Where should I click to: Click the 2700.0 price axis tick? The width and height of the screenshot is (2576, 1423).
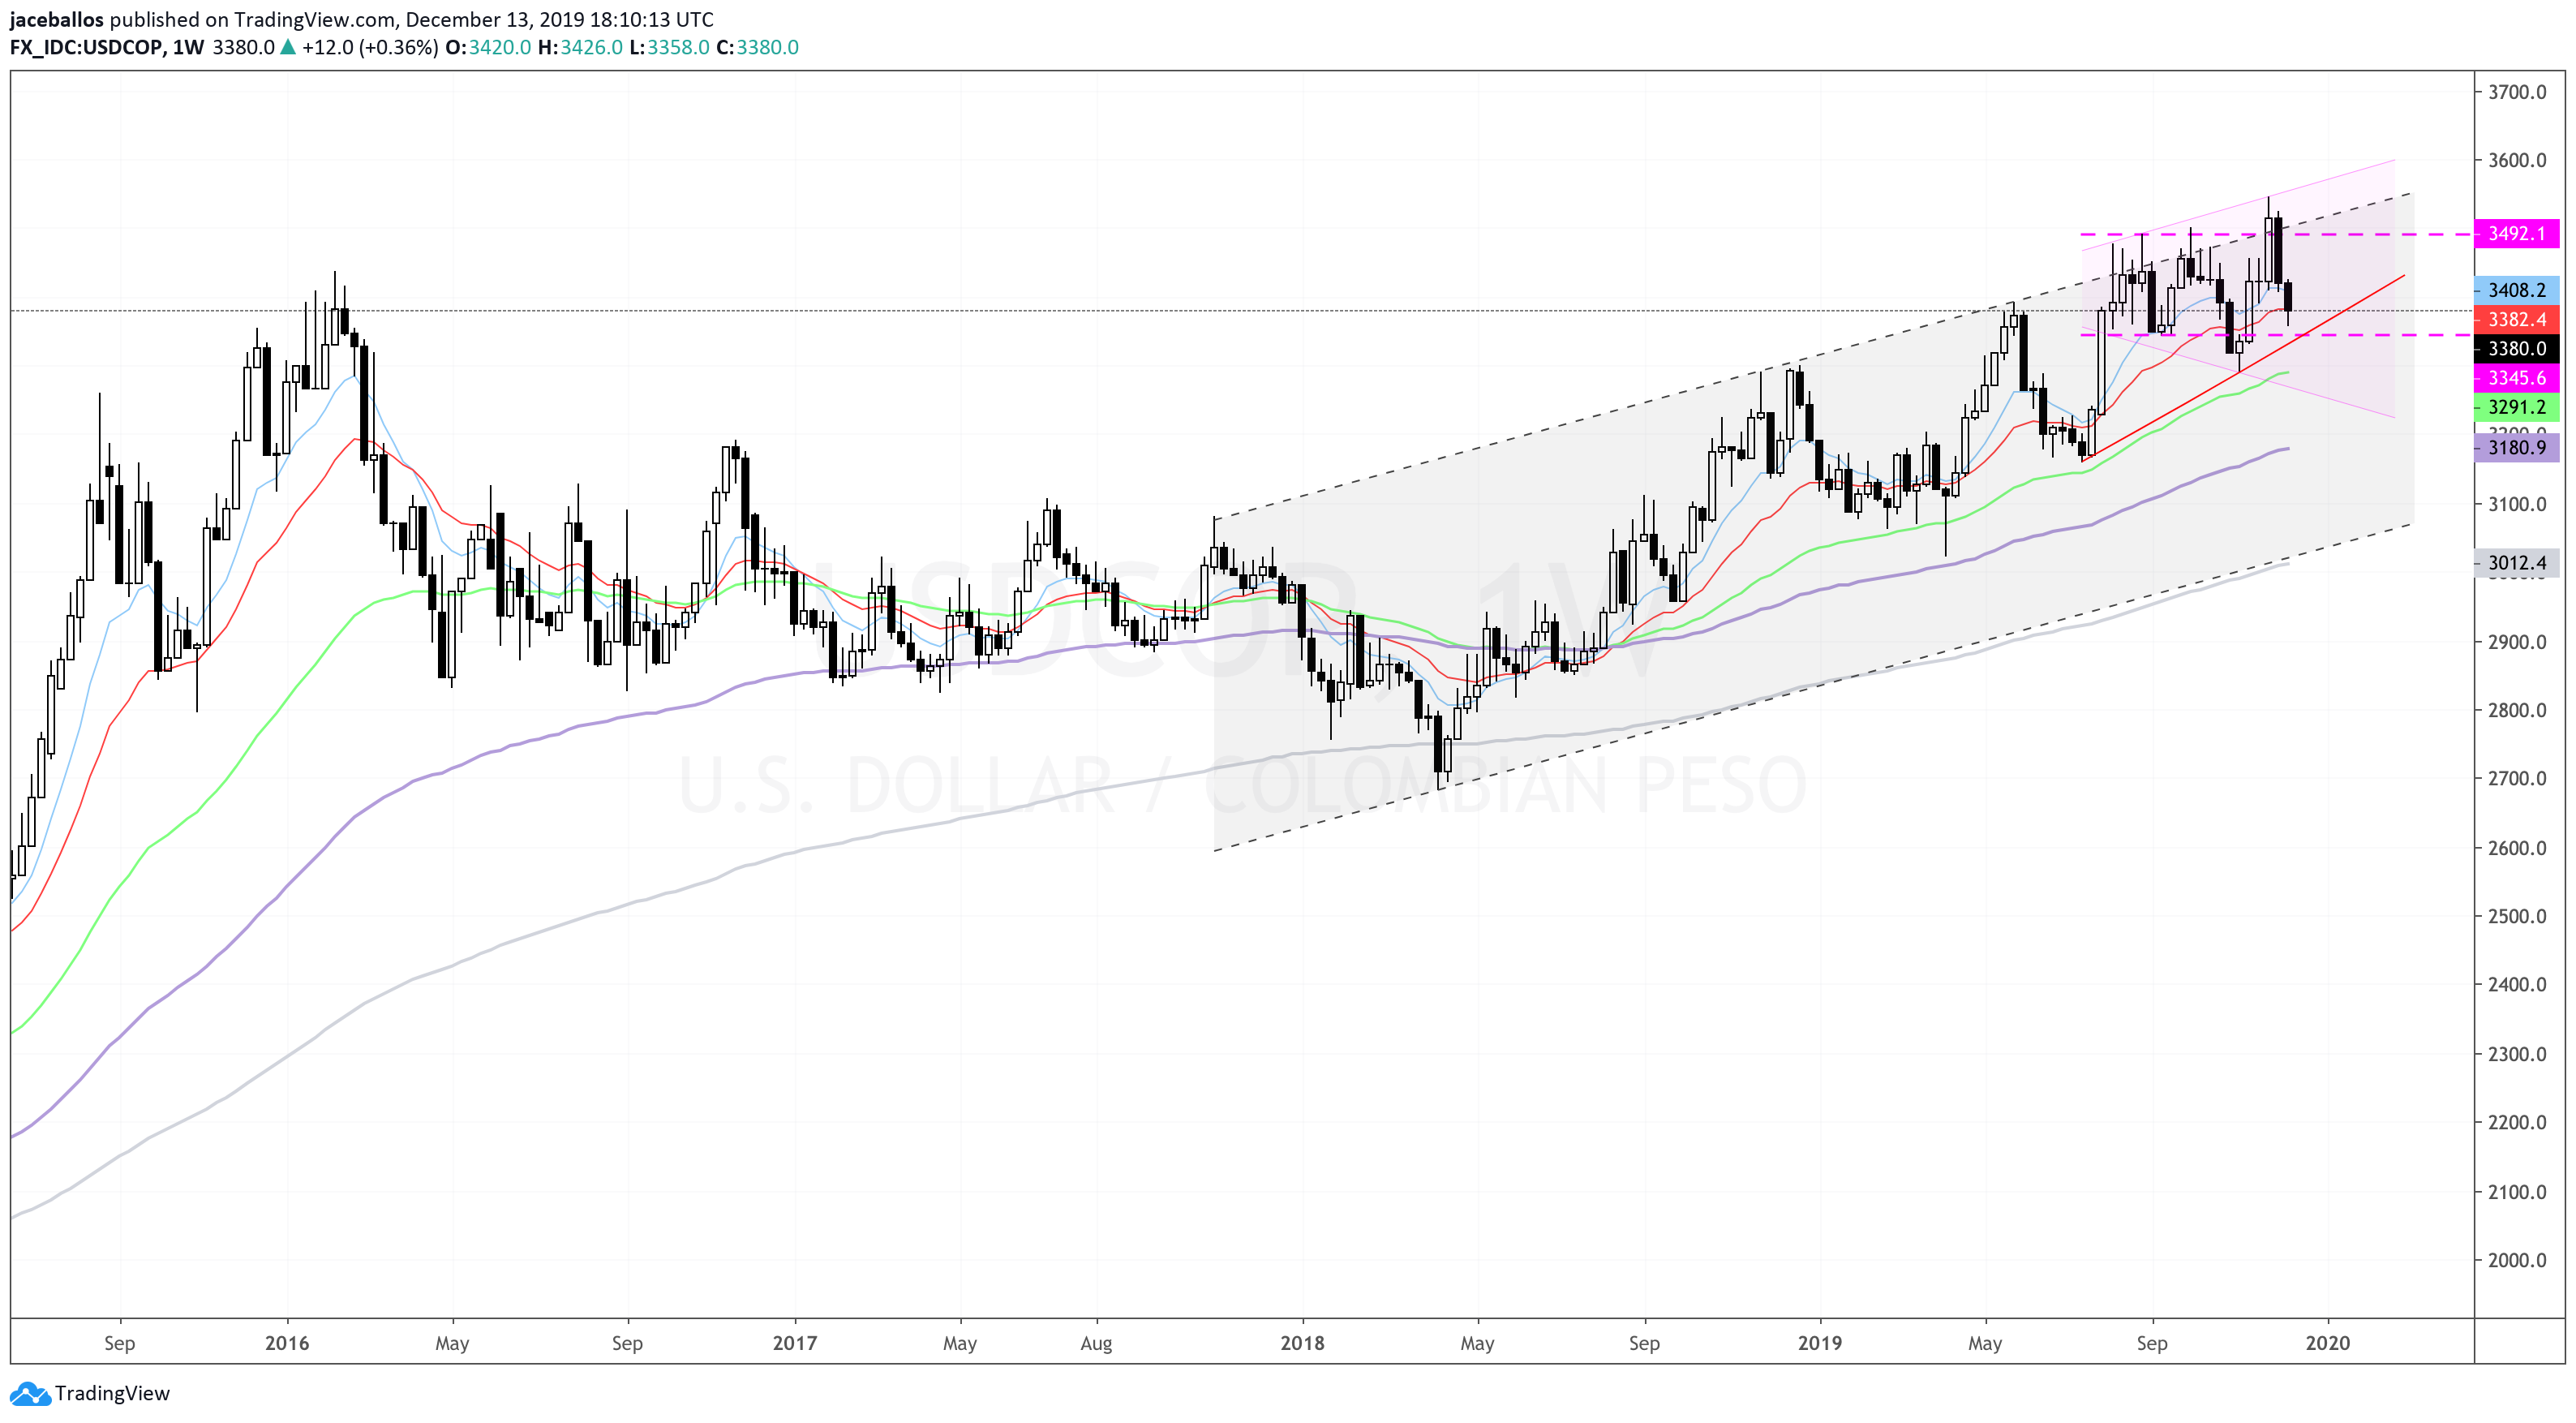pos(2517,778)
